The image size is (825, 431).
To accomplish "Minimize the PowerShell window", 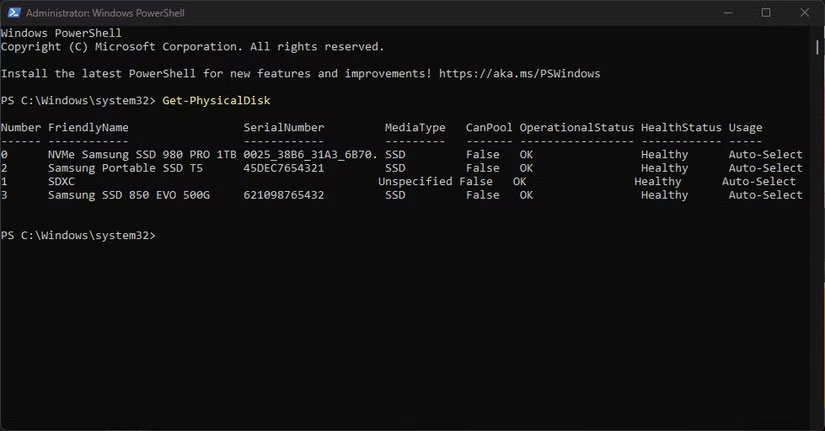I will point(720,13).
